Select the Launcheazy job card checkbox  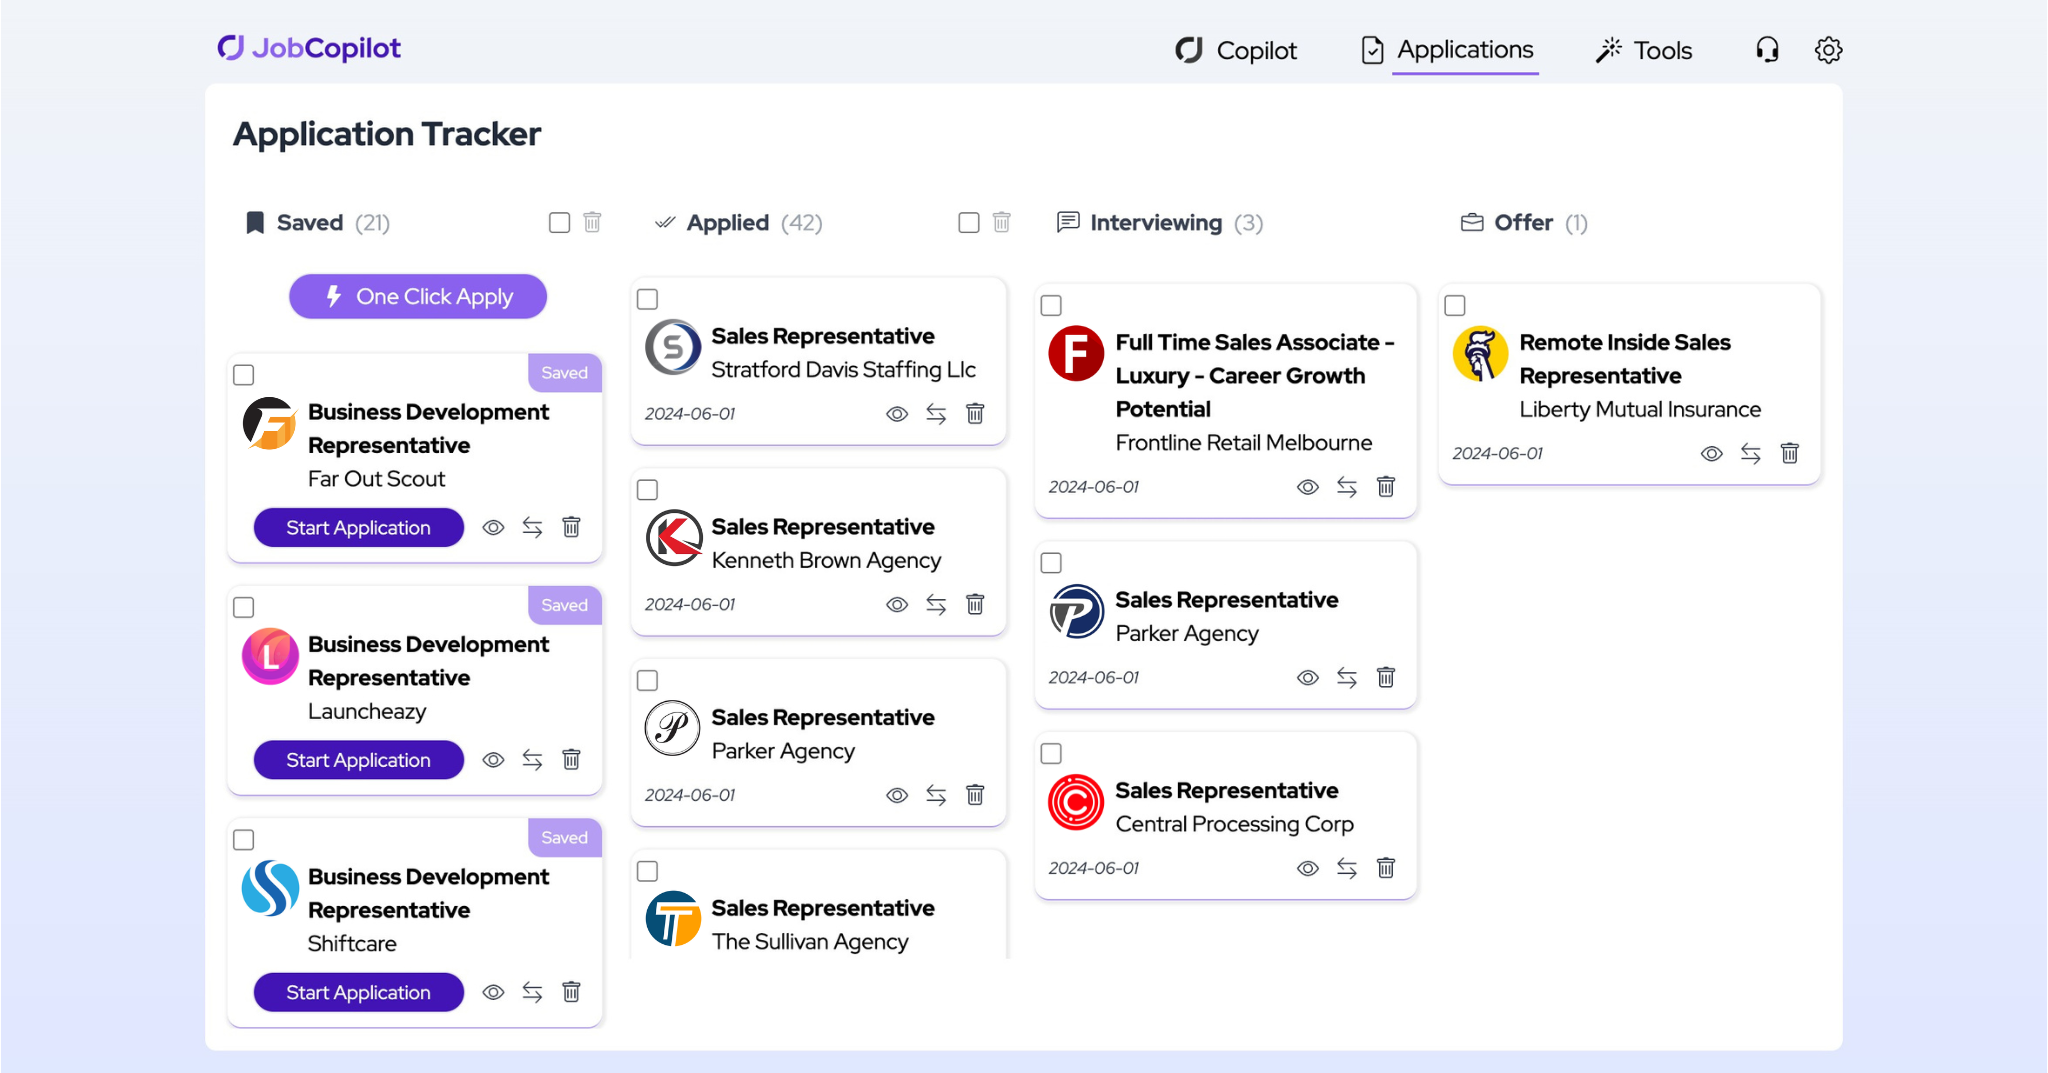(243, 606)
